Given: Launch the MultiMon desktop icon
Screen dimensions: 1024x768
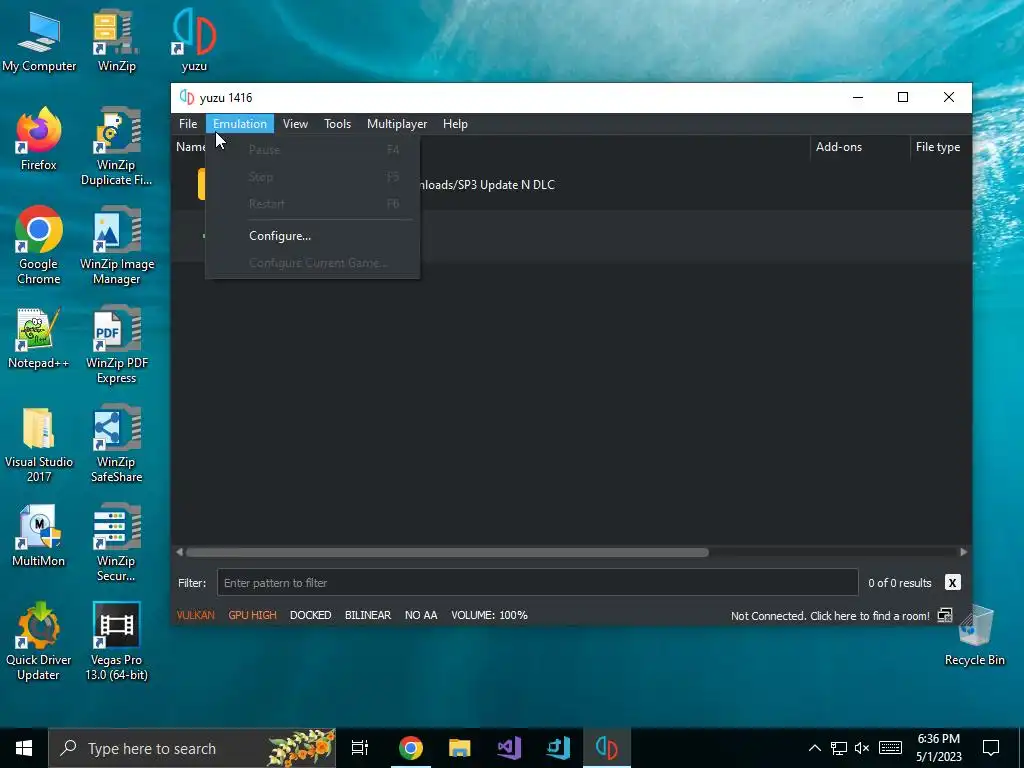Looking at the screenshot, I should (39, 536).
